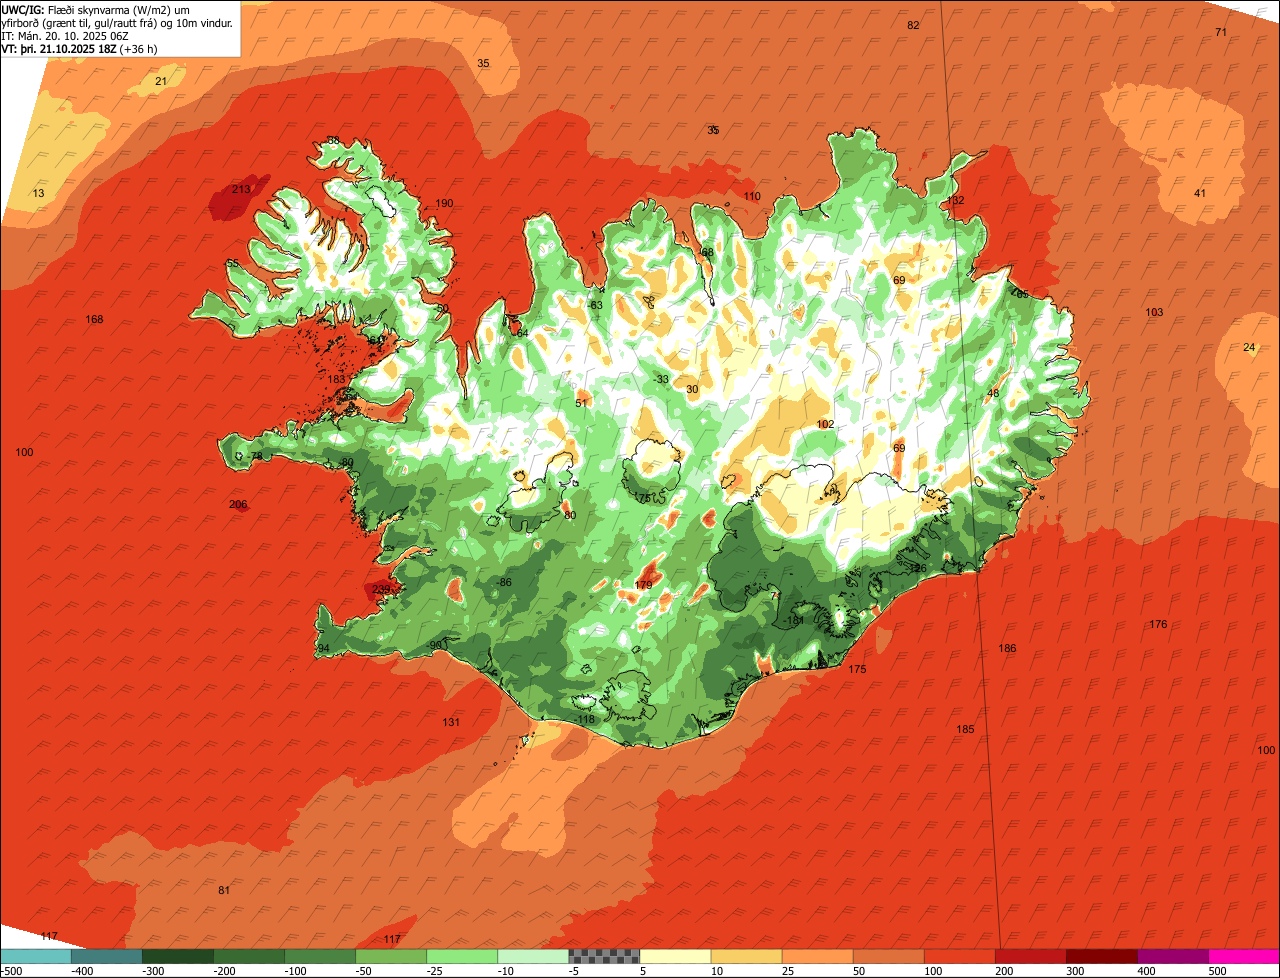The height and width of the screenshot is (978, 1280).
Task: Click the 'VT: þri. 21.10.2025 18Z (+36 h)' line
Action: [x=79, y=49]
